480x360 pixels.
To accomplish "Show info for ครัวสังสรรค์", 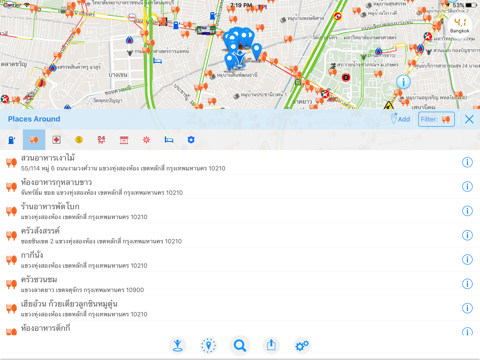I will coord(467,235).
